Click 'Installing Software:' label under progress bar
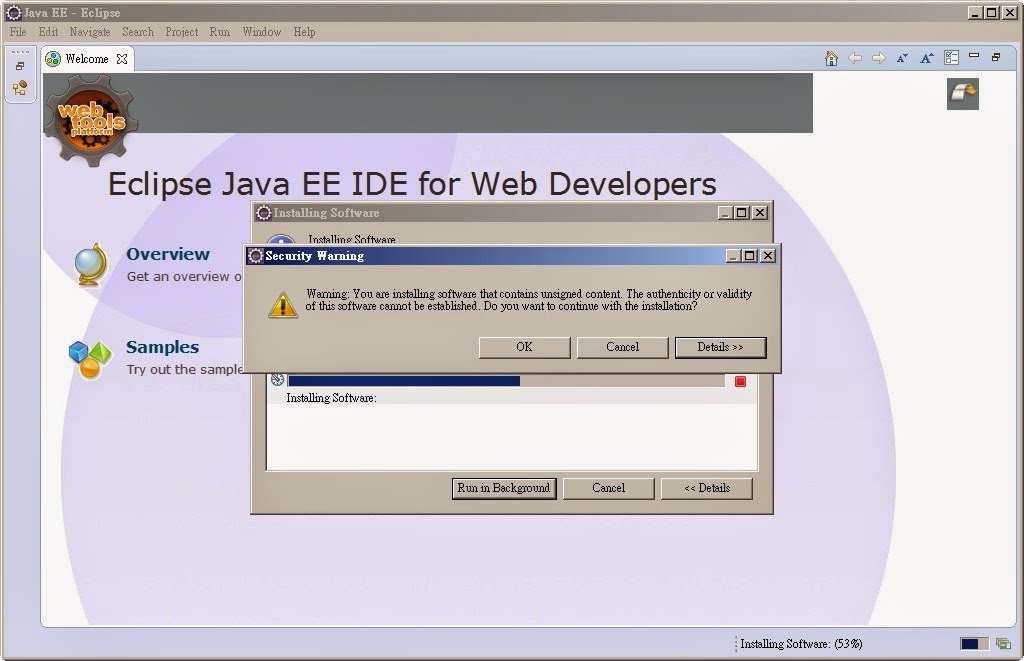The width and height of the screenshot is (1024, 661). click(x=331, y=398)
